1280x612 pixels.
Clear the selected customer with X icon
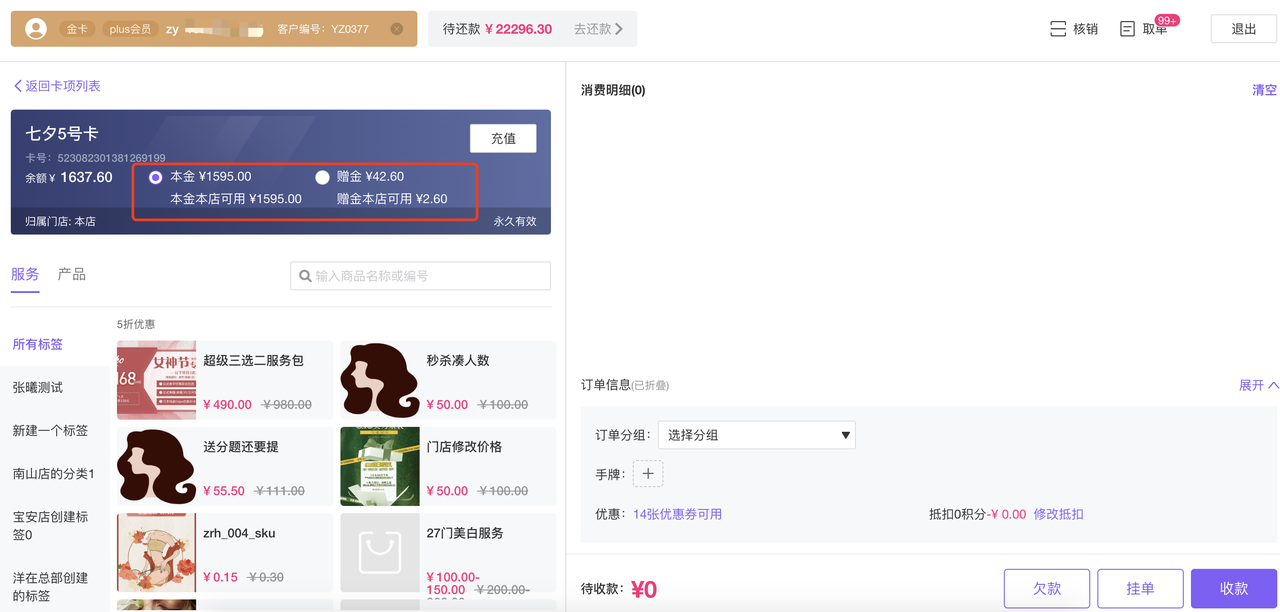click(x=397, y=29)
